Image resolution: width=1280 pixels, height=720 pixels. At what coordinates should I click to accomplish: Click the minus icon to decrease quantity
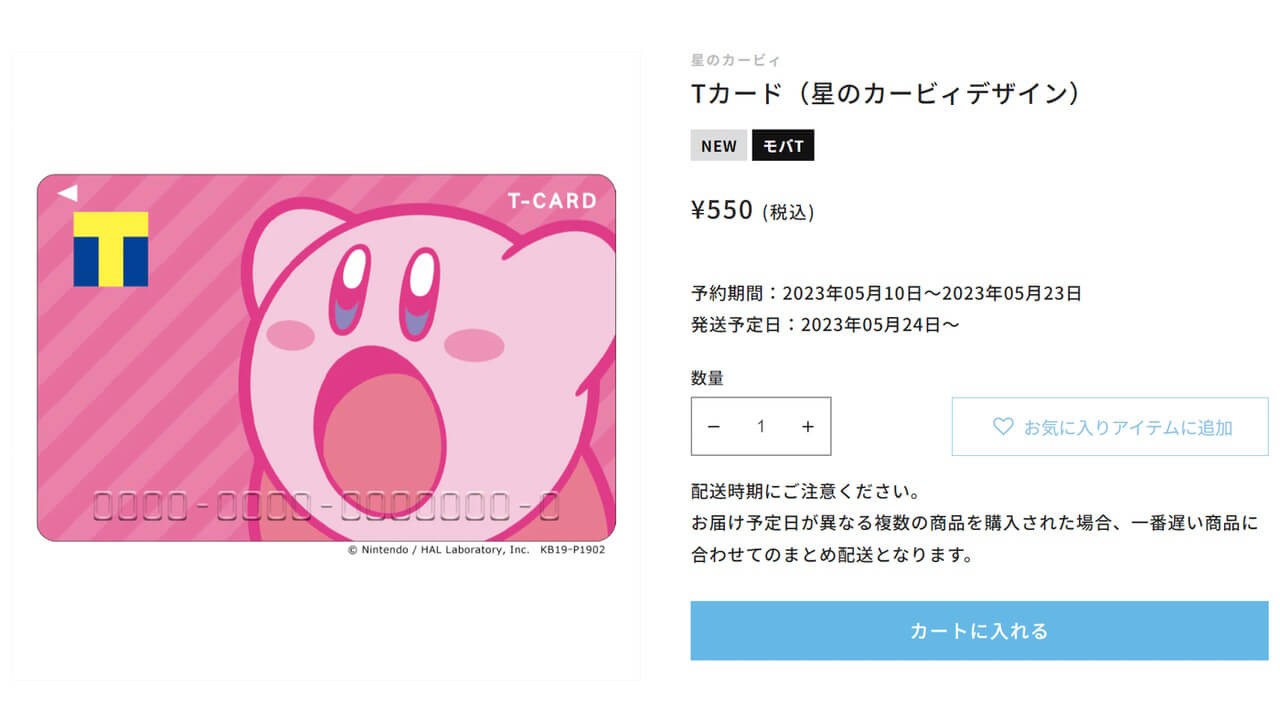[x=714, y=426]
